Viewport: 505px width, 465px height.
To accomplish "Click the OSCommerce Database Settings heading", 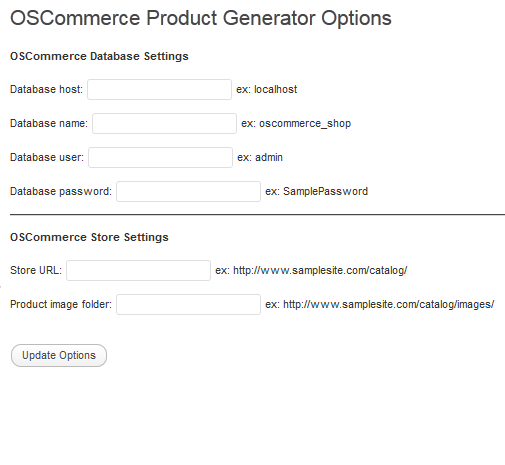I will (x=99, y=56).
